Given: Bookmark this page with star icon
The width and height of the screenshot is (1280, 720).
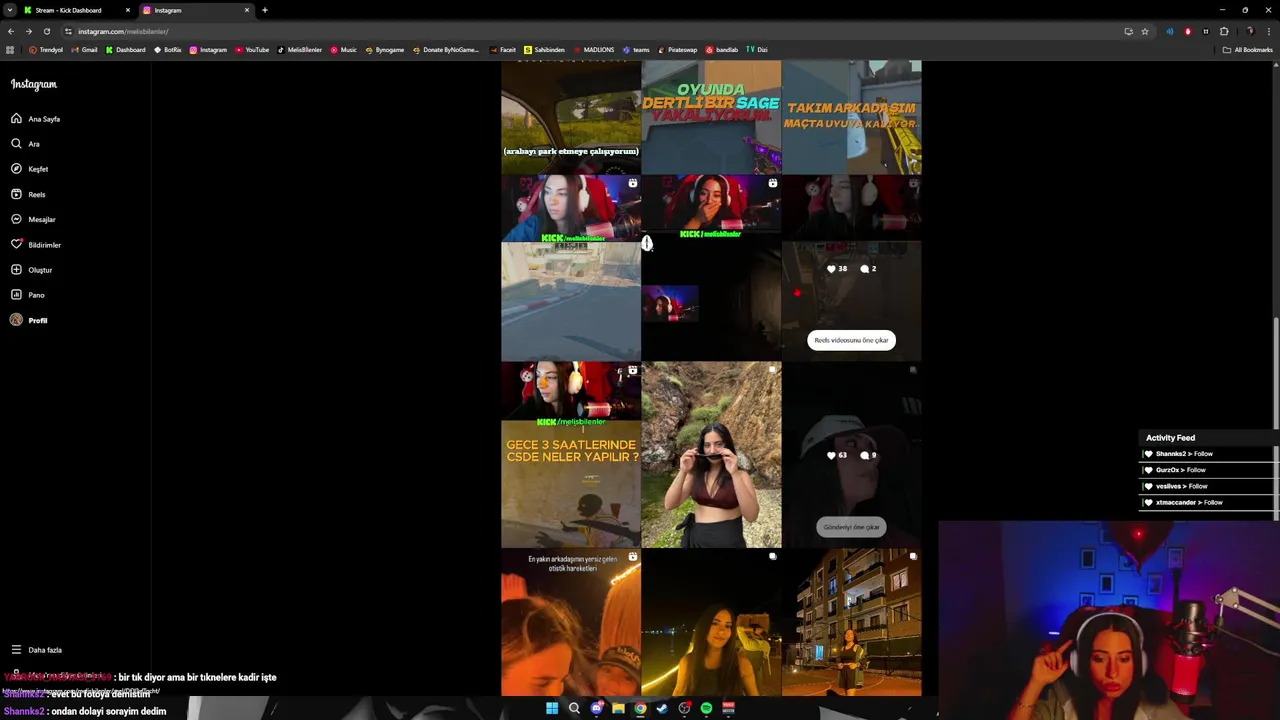Looking at the screenshot, I should pos(1145,31).
